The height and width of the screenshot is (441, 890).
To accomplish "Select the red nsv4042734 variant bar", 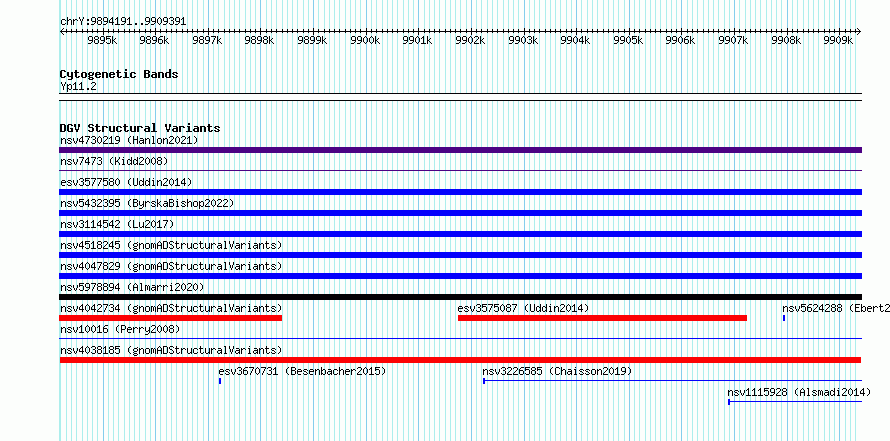I will point(171,318).
